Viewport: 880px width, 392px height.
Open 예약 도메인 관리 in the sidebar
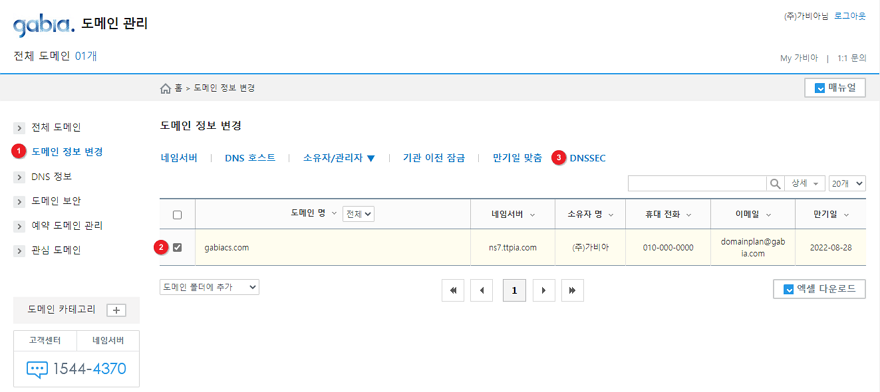tap(67, 226)
